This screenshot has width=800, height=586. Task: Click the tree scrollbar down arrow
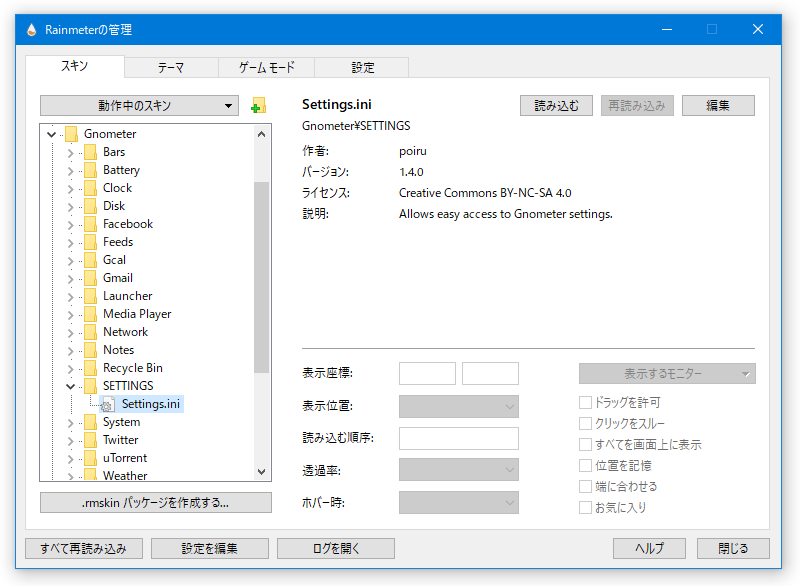(x=261, y=472)
